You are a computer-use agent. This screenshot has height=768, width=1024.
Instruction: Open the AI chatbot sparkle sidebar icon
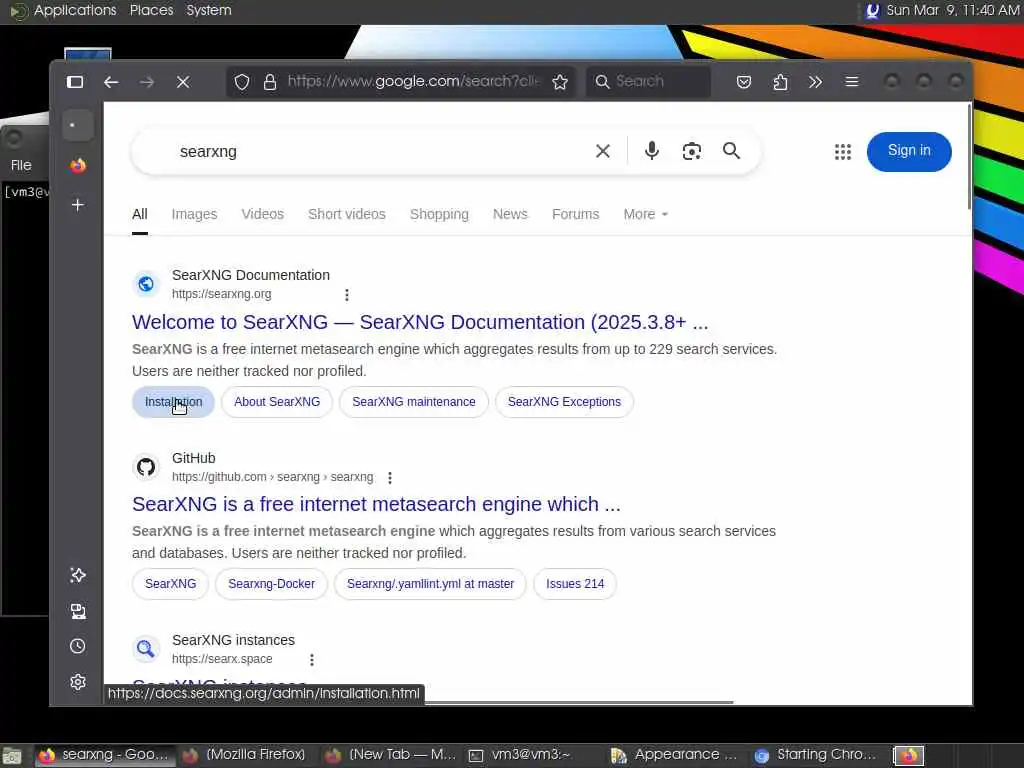78,575
